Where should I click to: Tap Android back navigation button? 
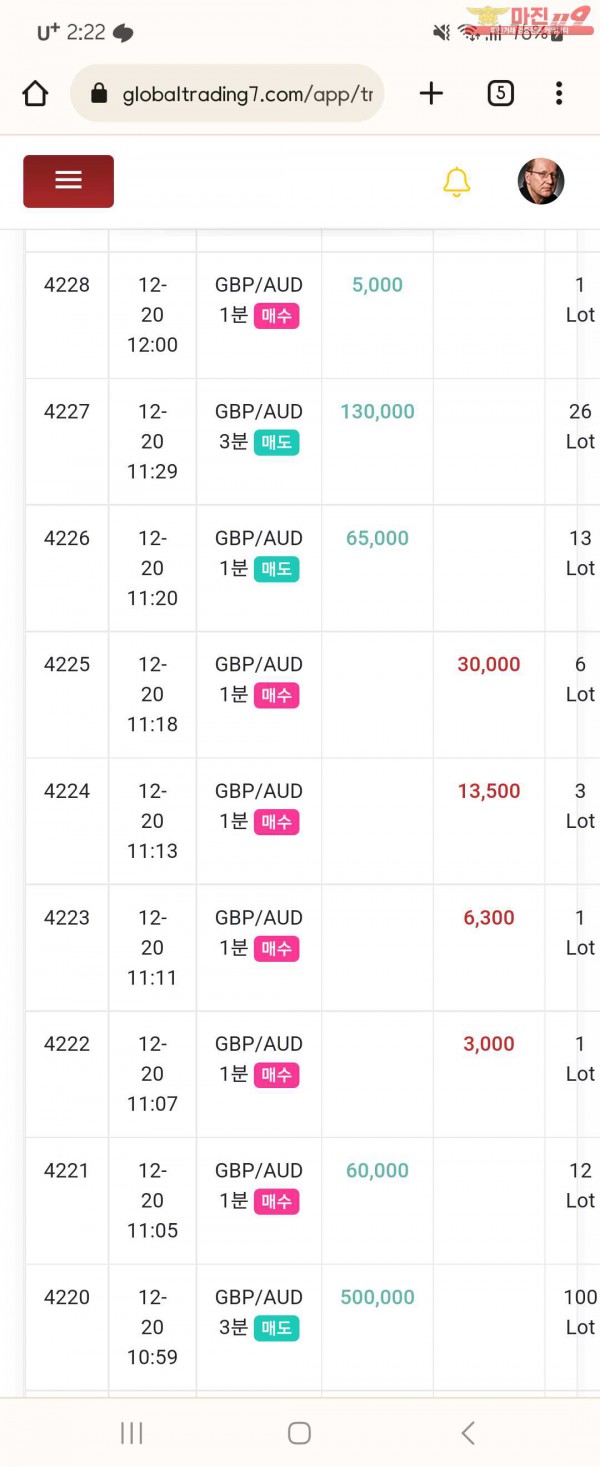tap(467, 1433)
